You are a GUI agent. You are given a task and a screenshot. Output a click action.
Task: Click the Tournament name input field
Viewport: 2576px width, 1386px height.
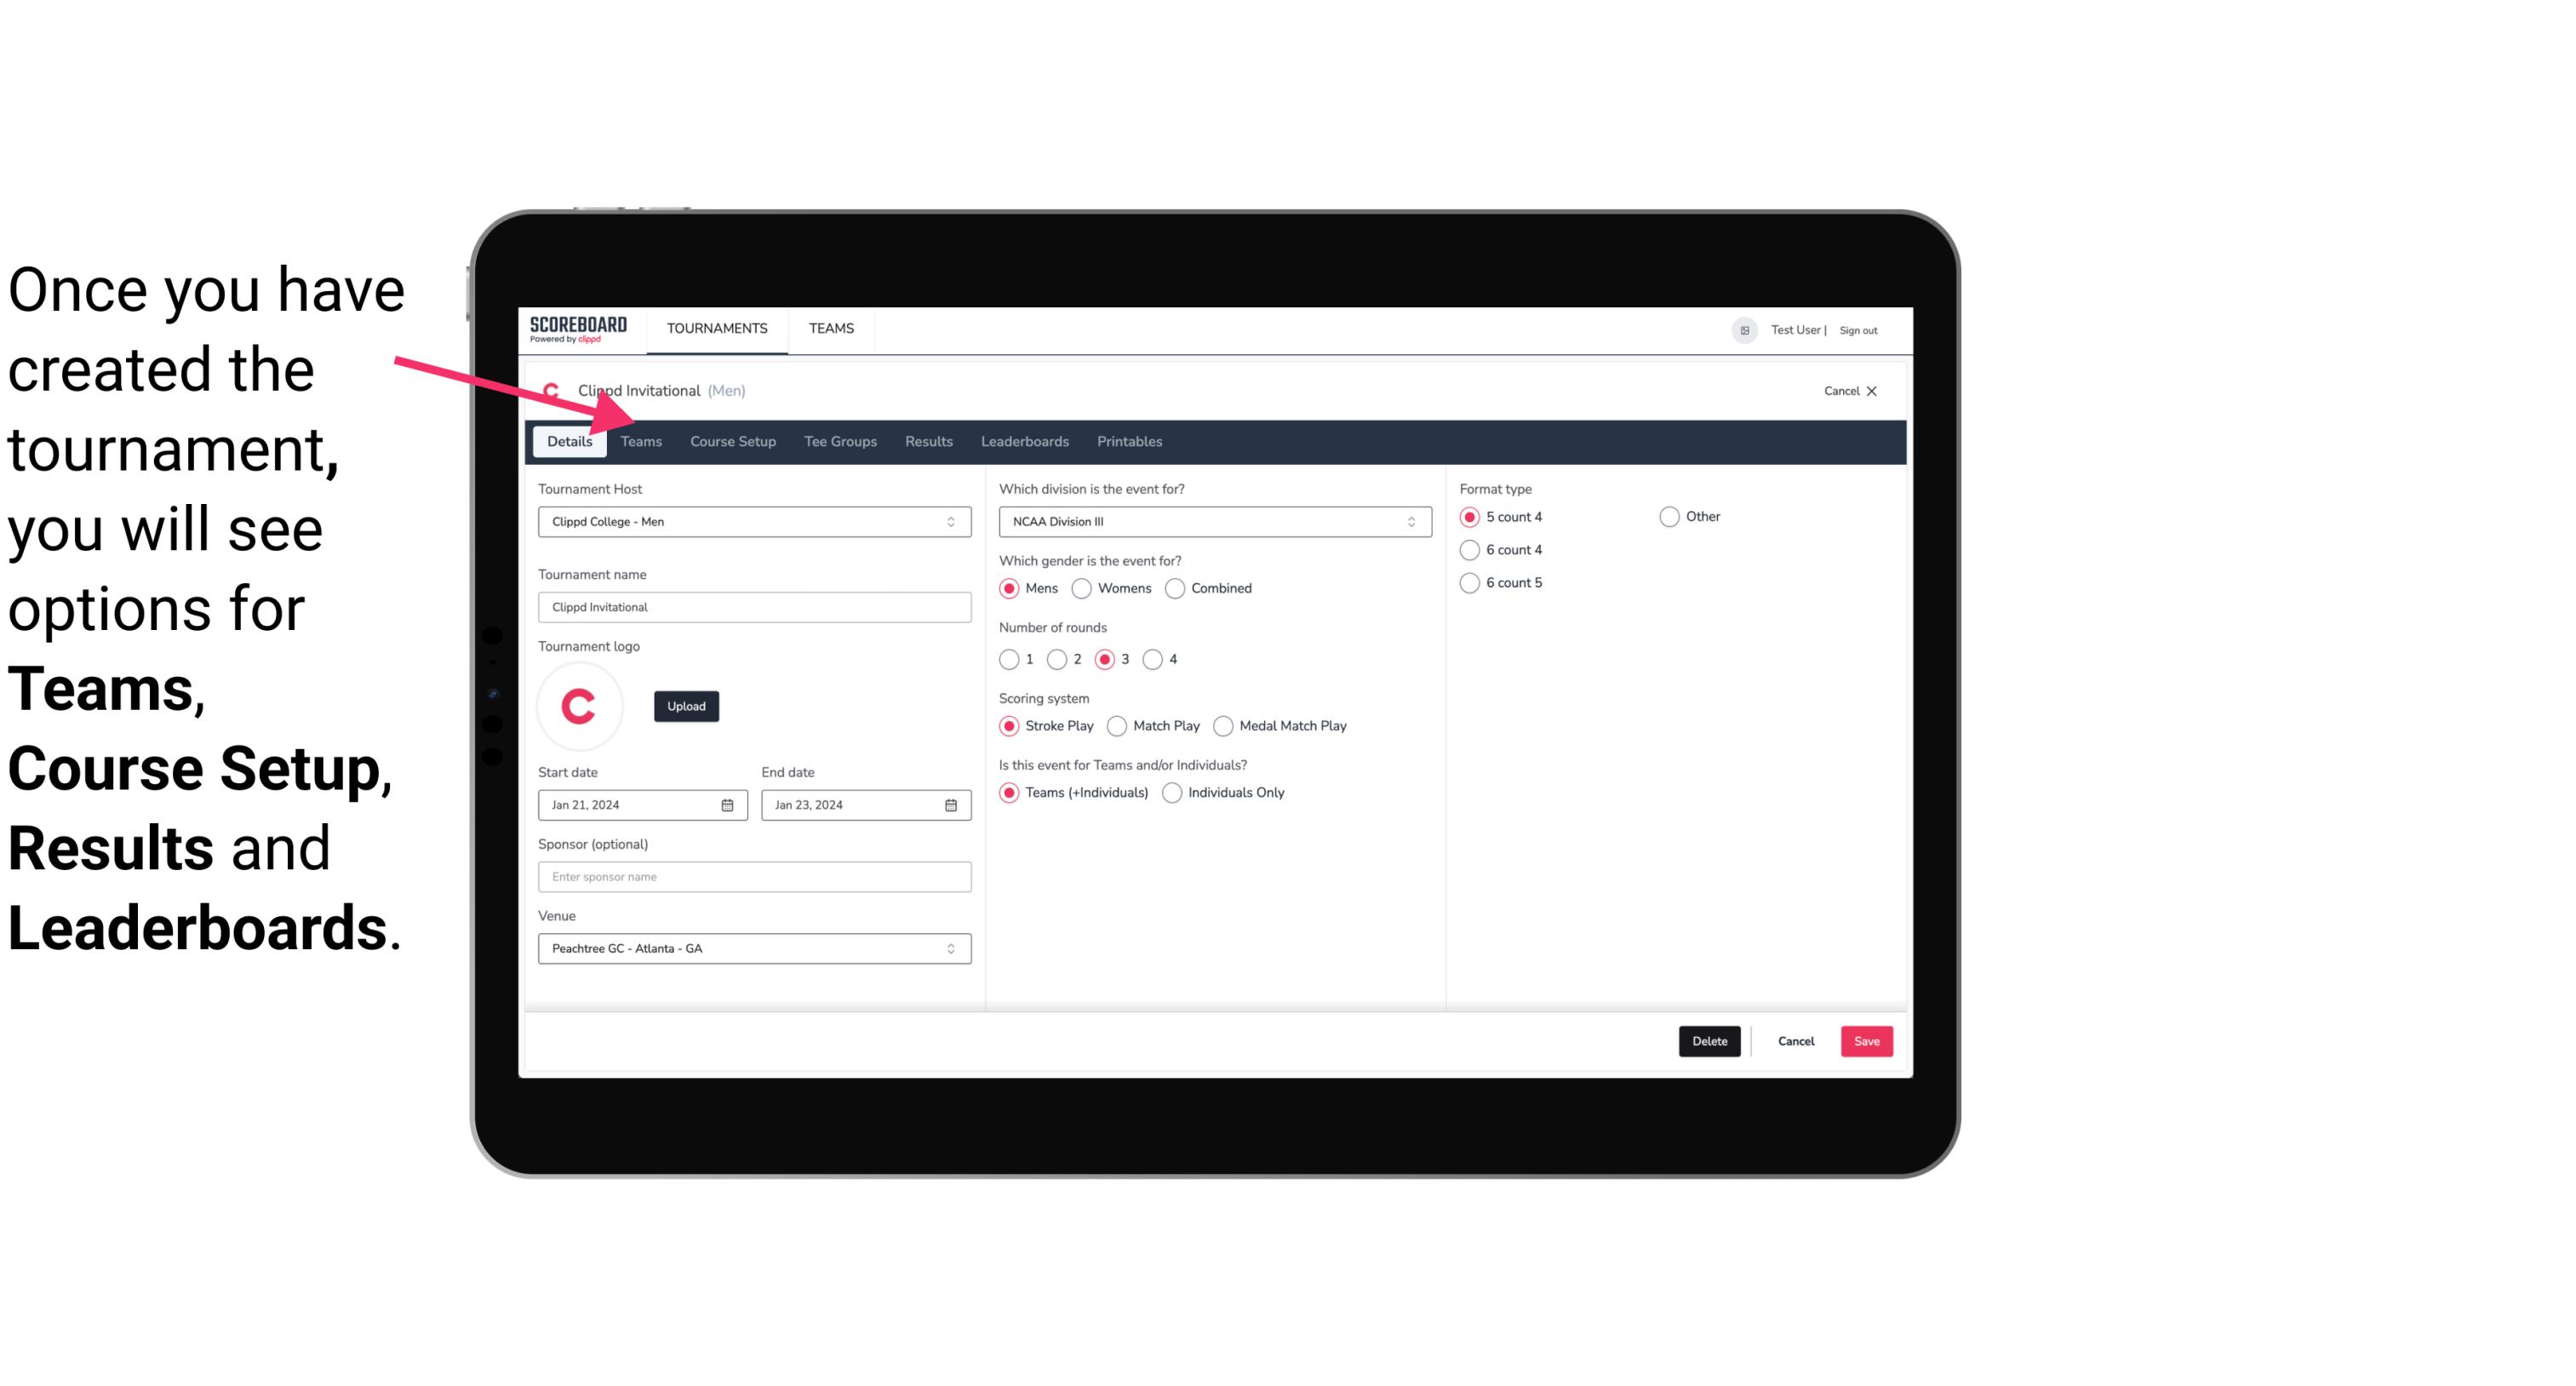(x=754, y=606)
